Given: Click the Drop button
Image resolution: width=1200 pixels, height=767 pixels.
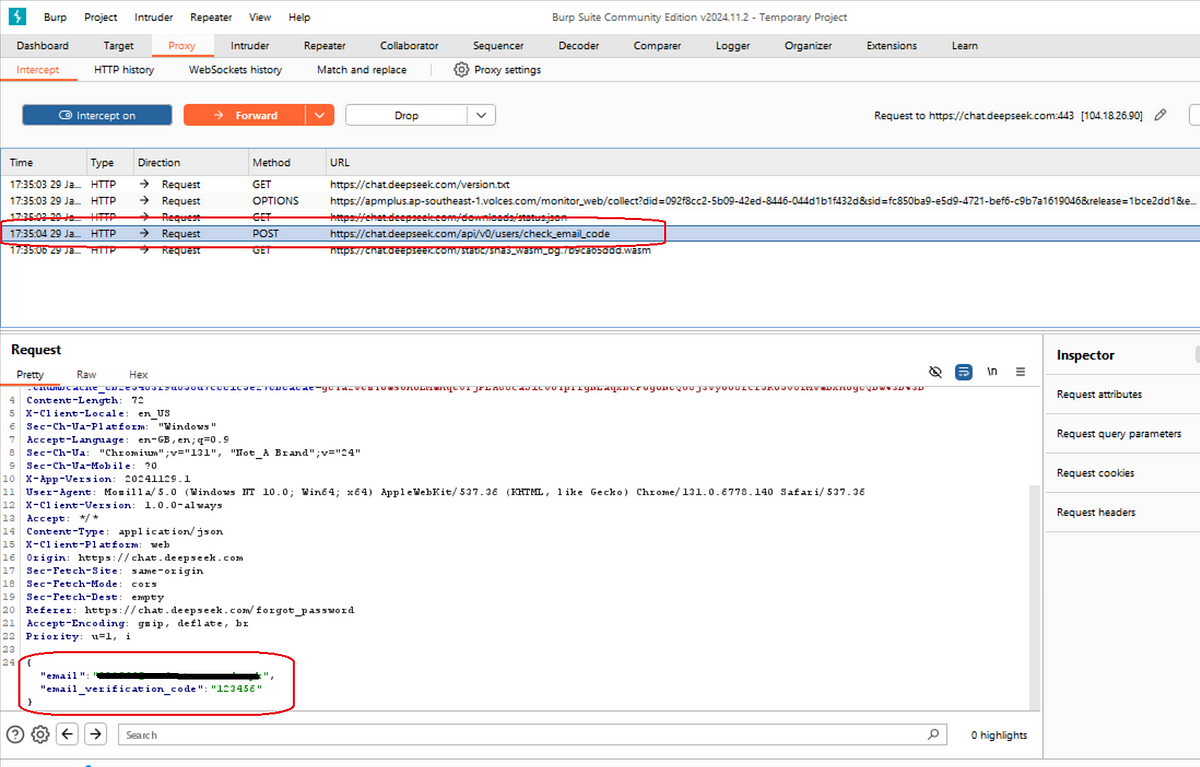Looking at the screenshot, I should [x=406, y=115].
